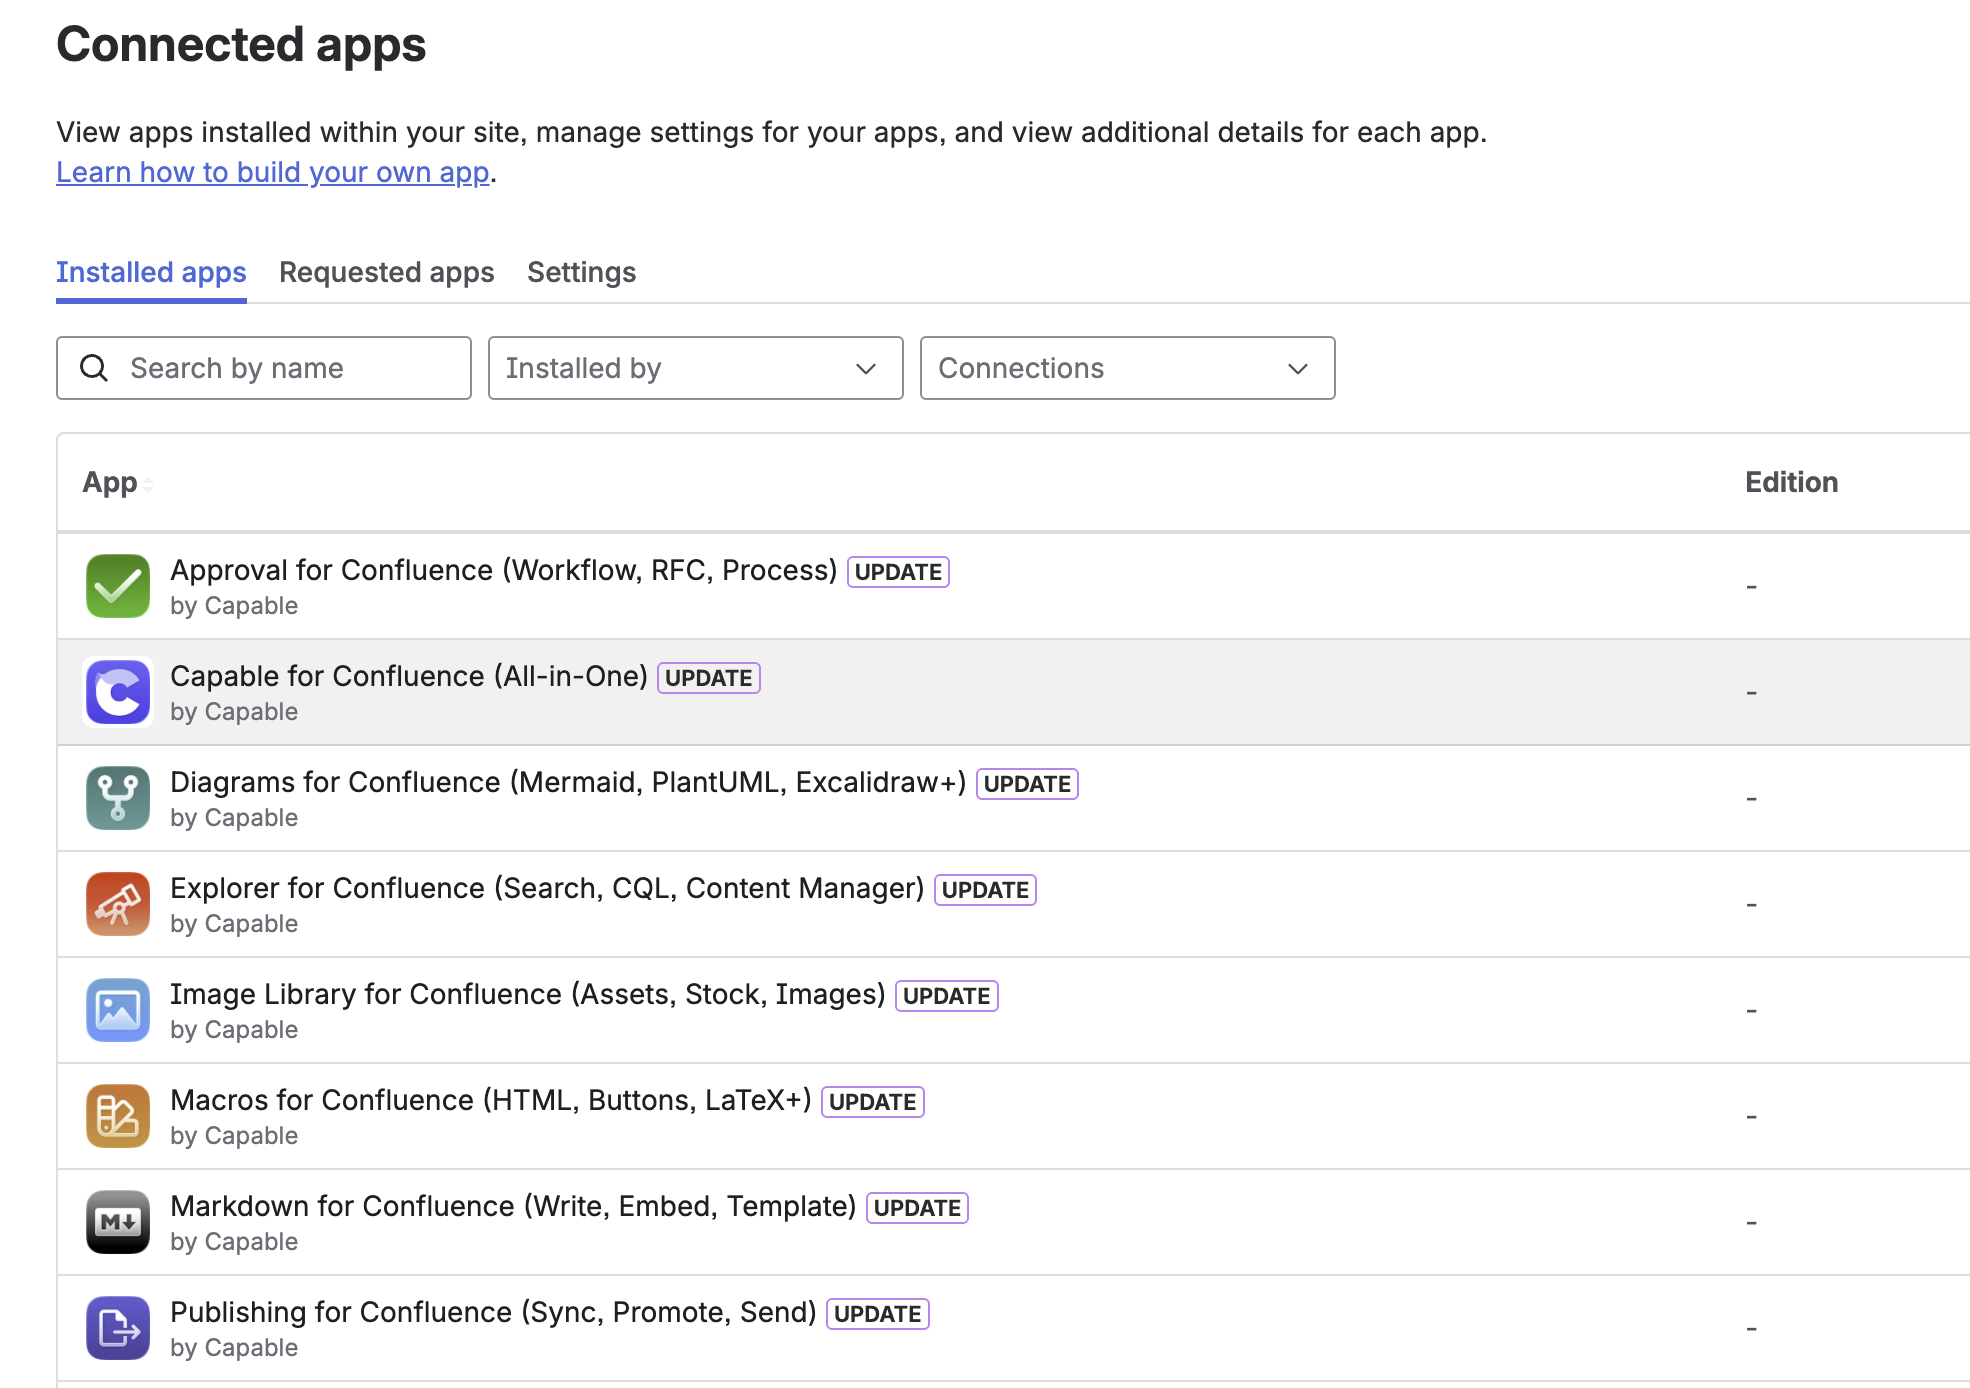Click the UPDATE badge for Markdown for Confluence

coord(916,1208)
